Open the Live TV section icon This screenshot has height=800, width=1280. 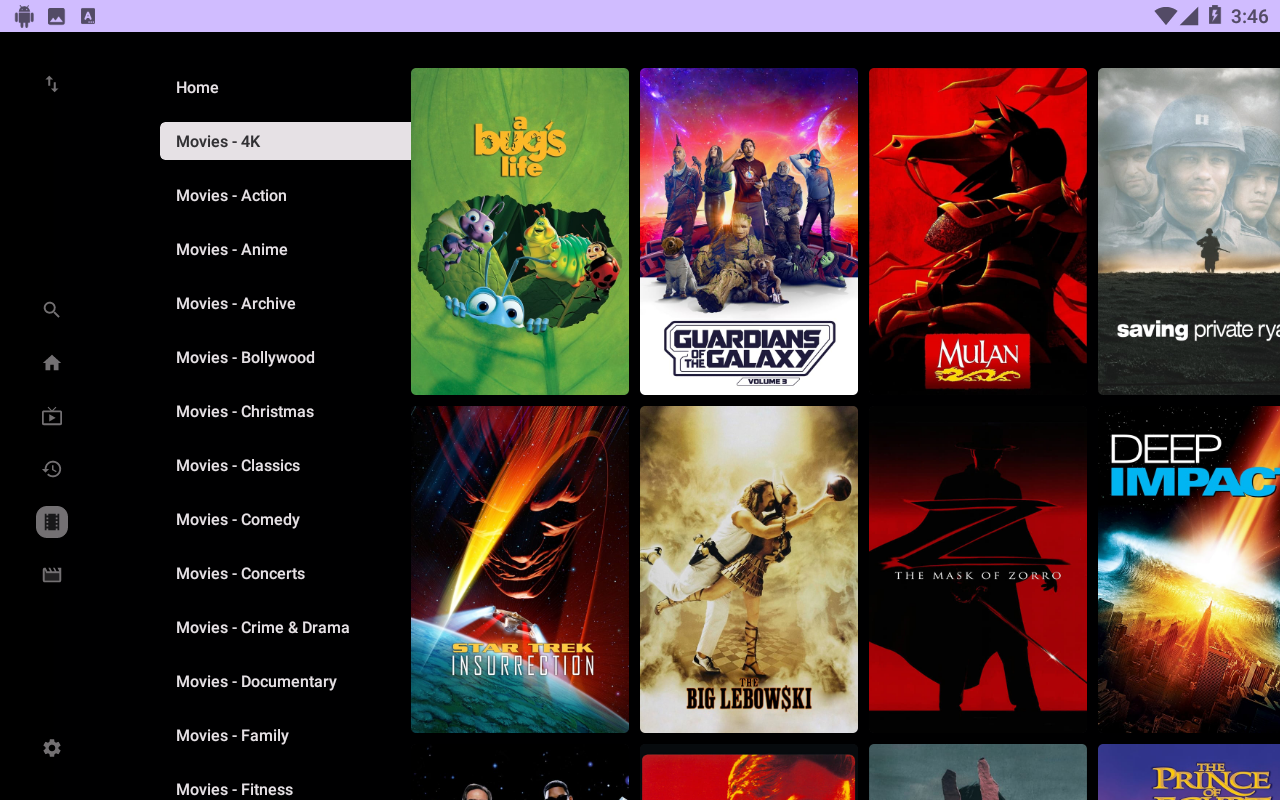[x=52, y=417]
